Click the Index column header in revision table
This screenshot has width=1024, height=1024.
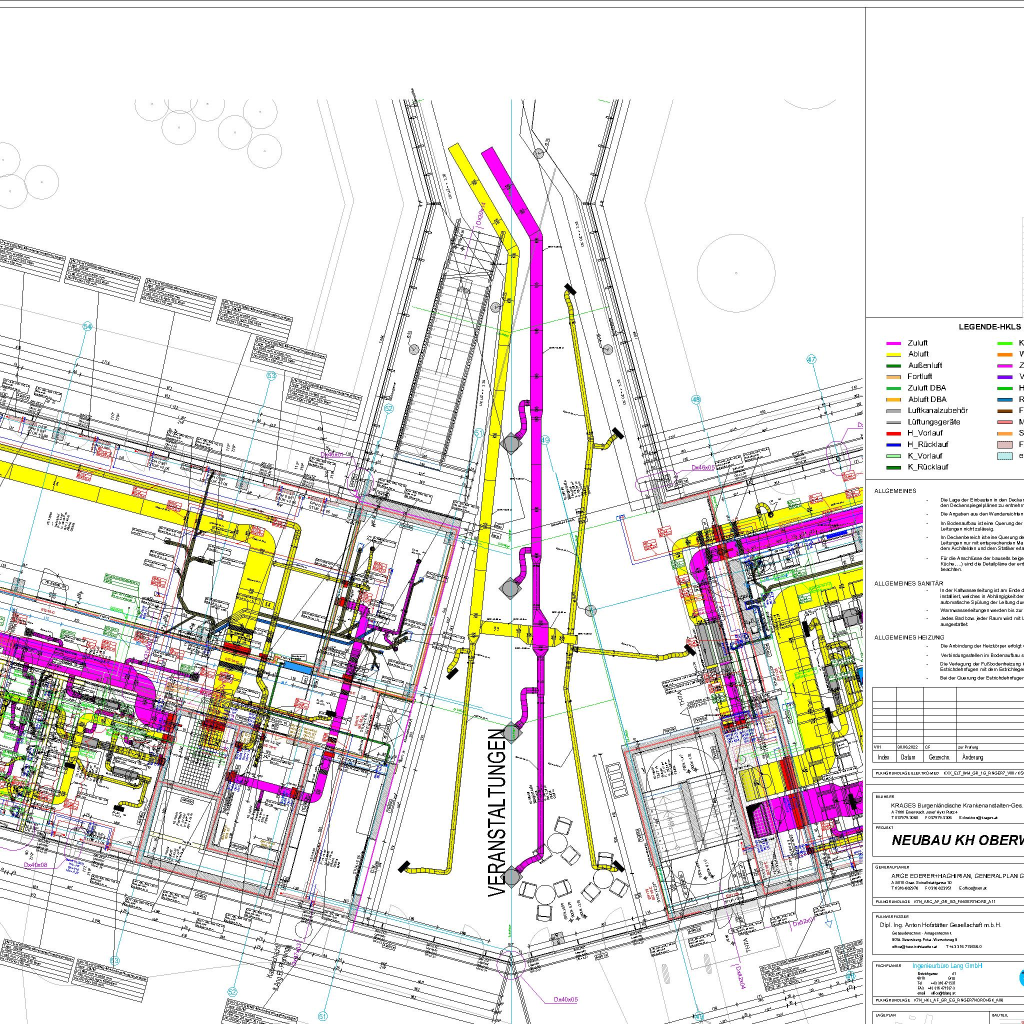click(x=882, y=759)
